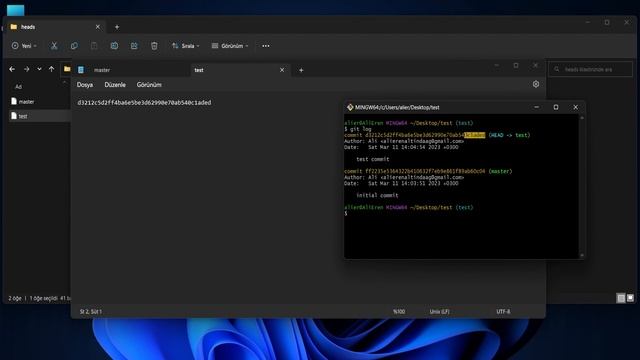Switch Explorer to large icons view icon
The height and width of the screenshot is (360, 640).
[630, 298]
